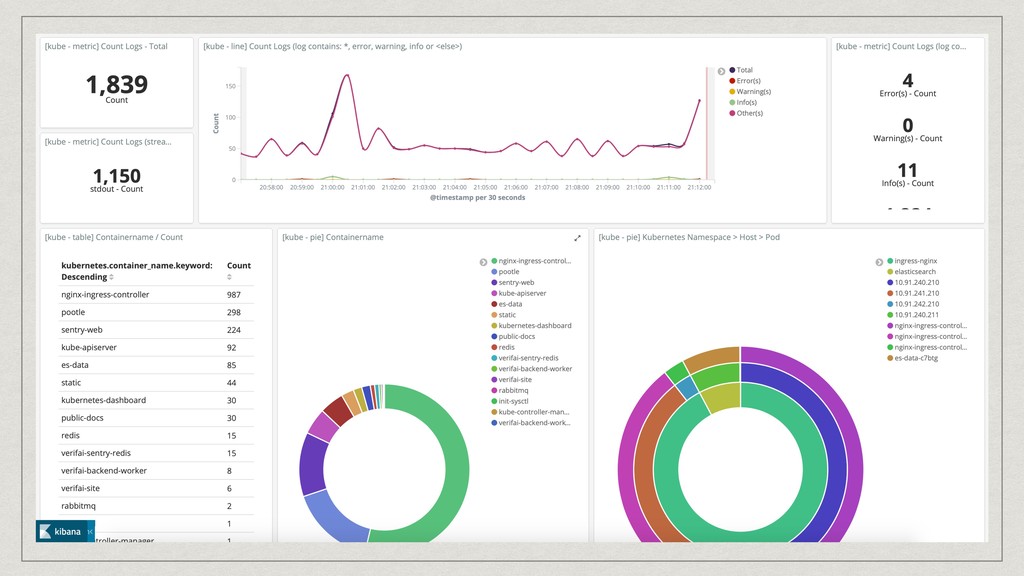Click the 1,839 total count metric
This screenshot has height=576, width=1024.
click(x=117, y=85)
